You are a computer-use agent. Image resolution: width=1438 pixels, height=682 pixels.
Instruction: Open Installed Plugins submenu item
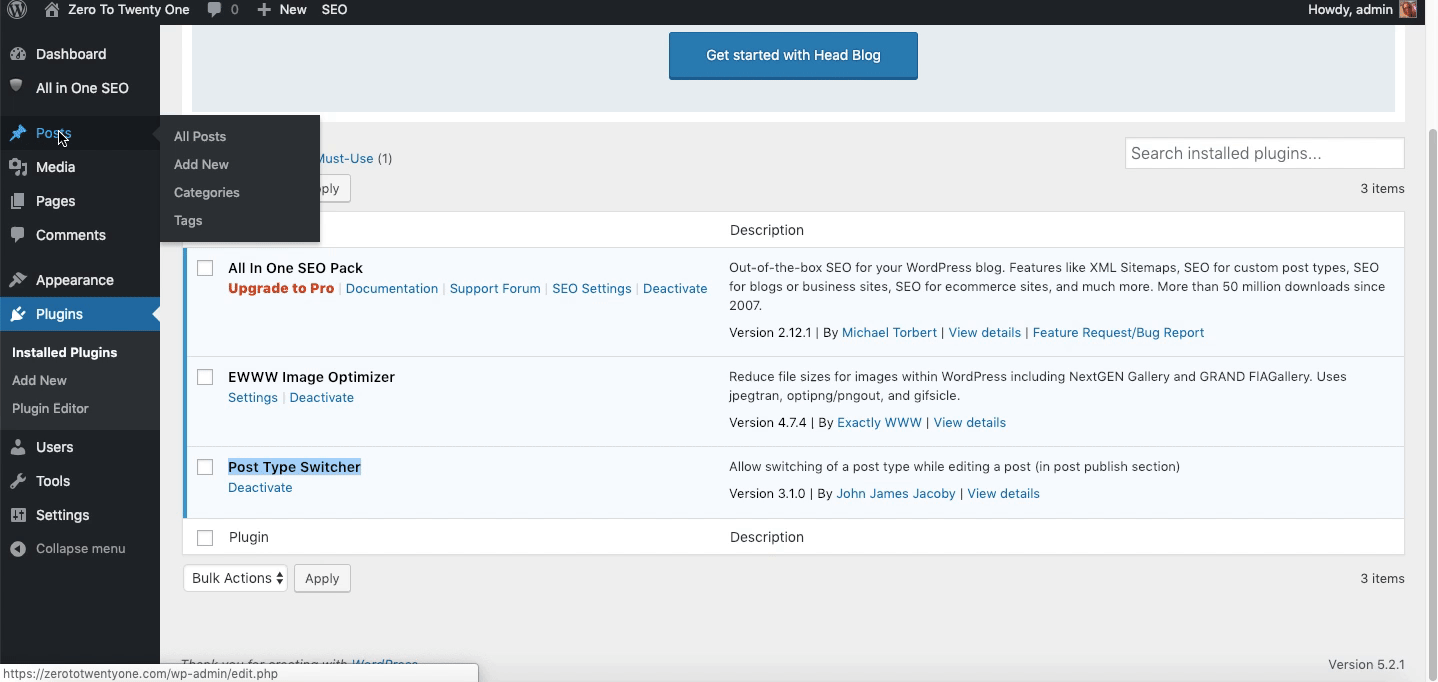click(64, 352)
